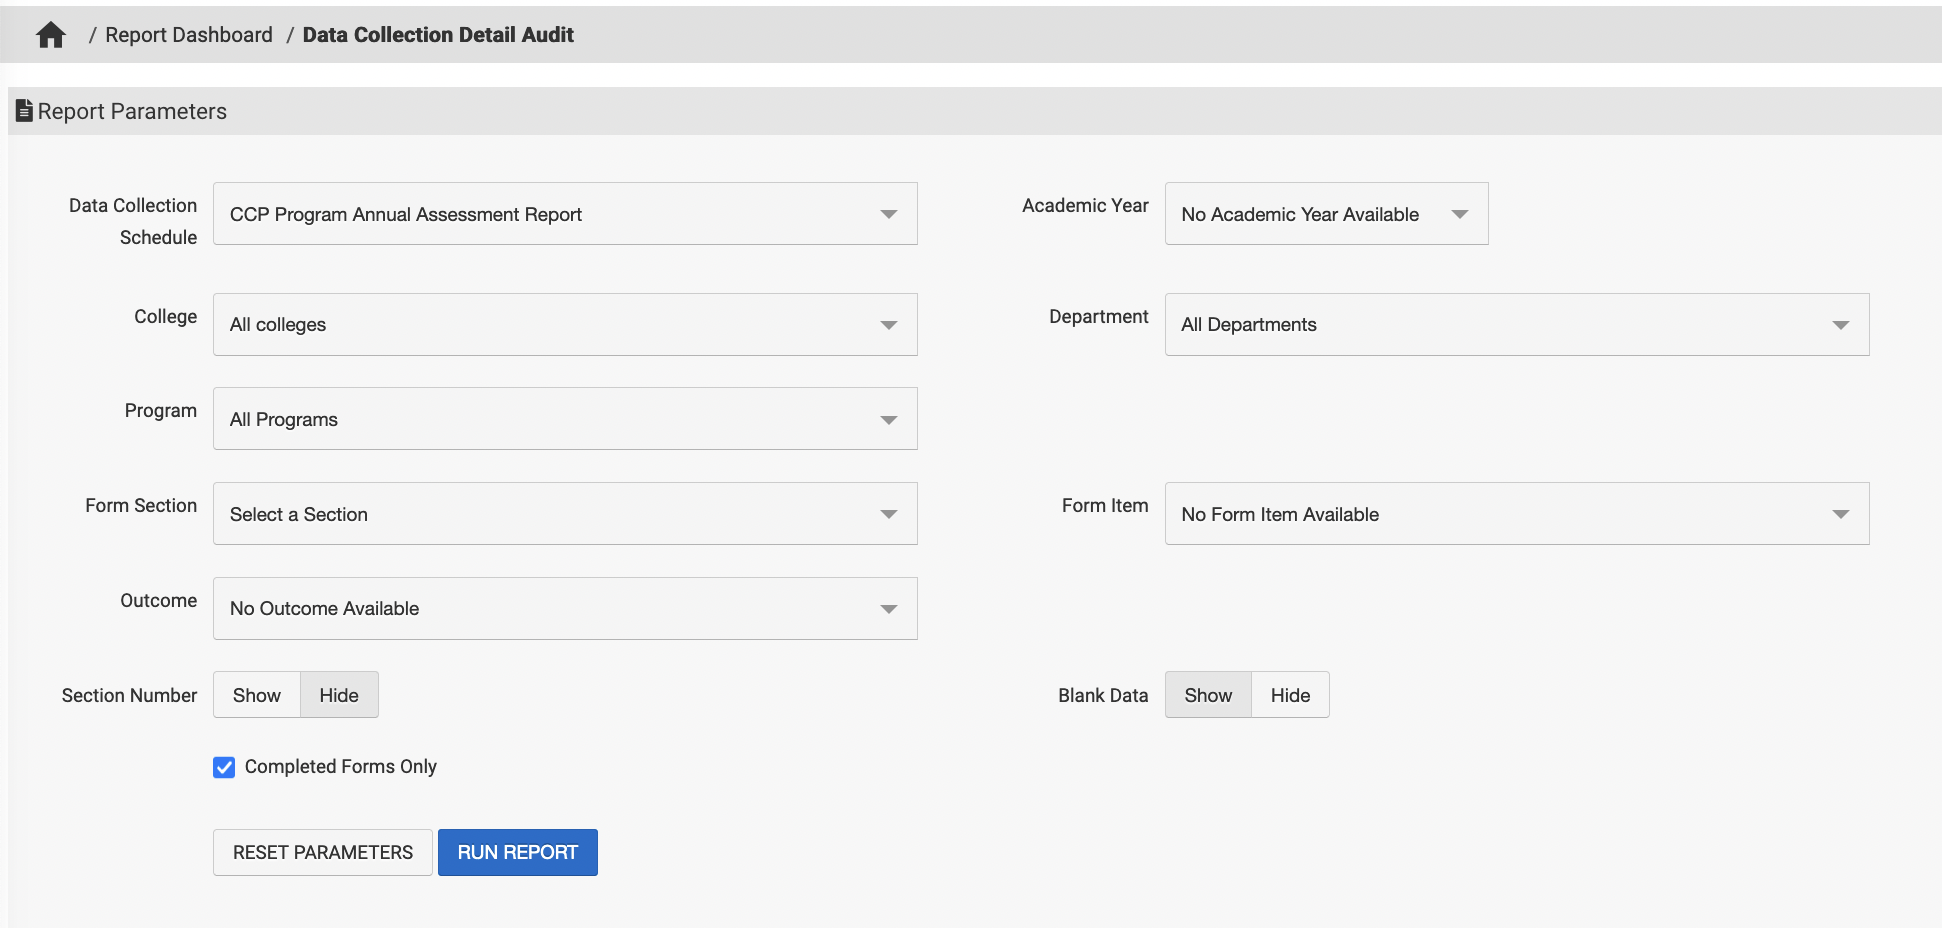Open the Report Dashboard breadcrumb link

[x=188, y=35]
